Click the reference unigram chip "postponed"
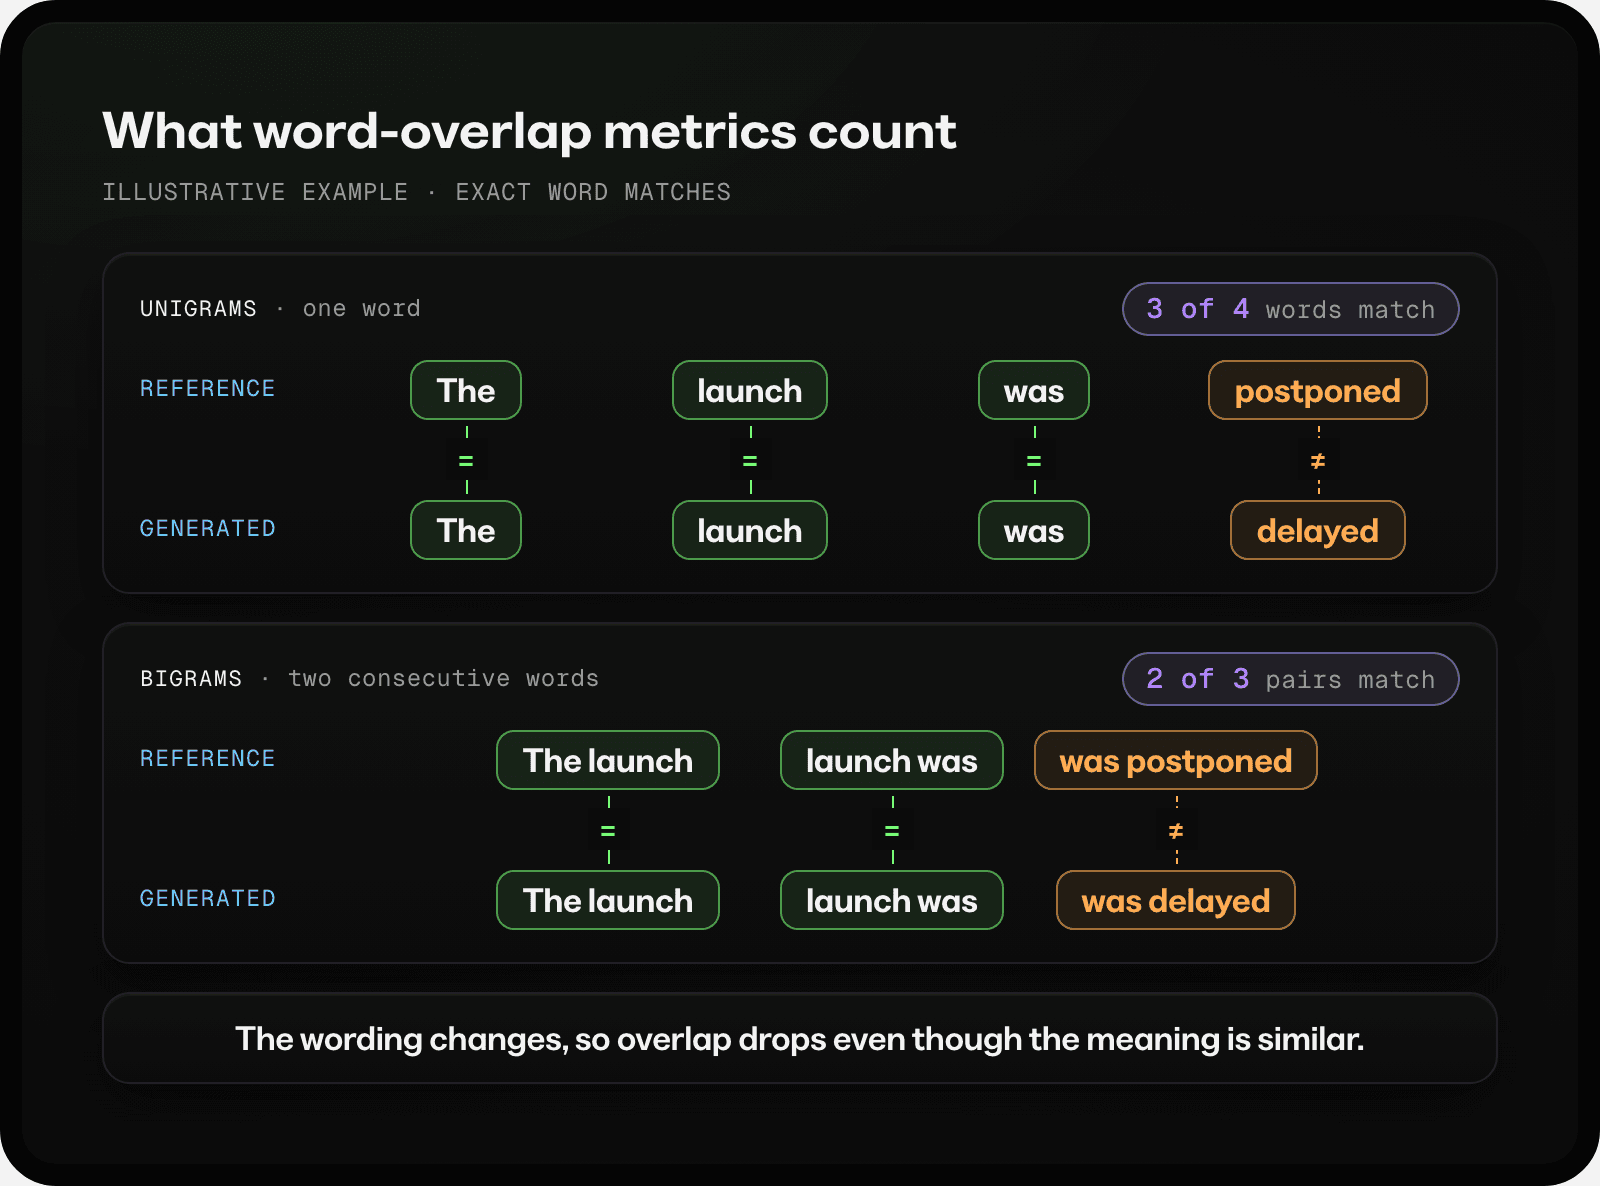Viewport: 1600px width, 1186px height. [x=1317, y=390]
